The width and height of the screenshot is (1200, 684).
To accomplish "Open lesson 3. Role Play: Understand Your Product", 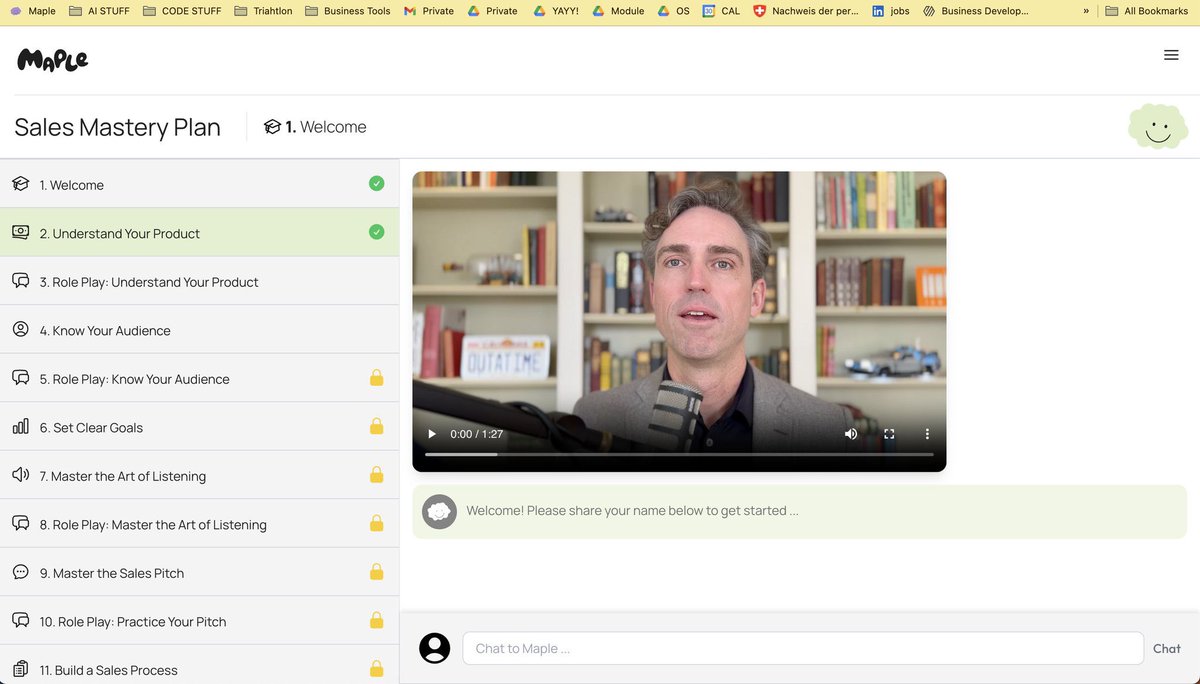I will (199, 281).
